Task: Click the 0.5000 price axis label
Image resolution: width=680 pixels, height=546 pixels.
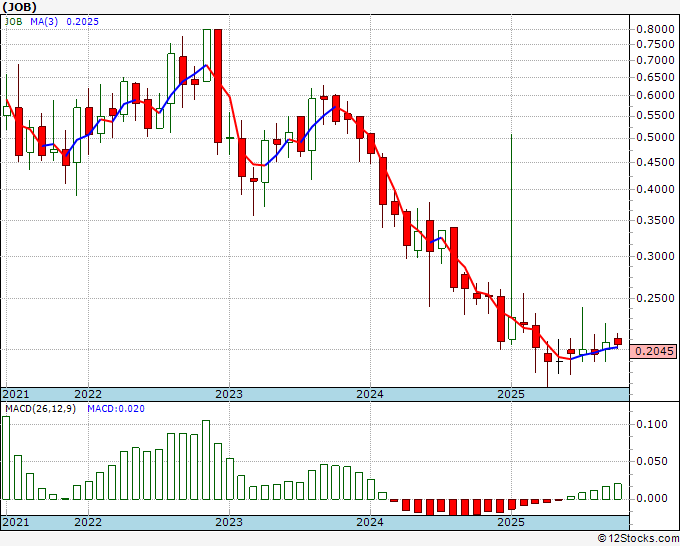Action: coord(655,137)
